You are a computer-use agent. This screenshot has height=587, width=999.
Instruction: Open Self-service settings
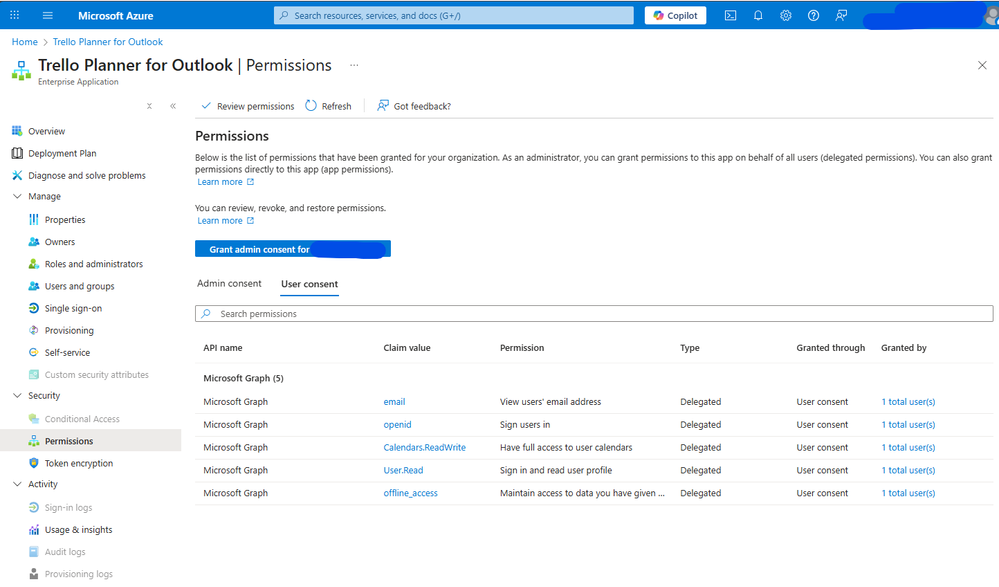coord(67,352)
